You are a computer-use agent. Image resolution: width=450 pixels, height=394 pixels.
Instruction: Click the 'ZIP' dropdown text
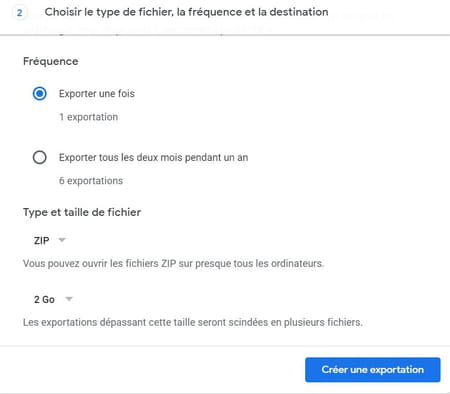click(x=42, y=240)
